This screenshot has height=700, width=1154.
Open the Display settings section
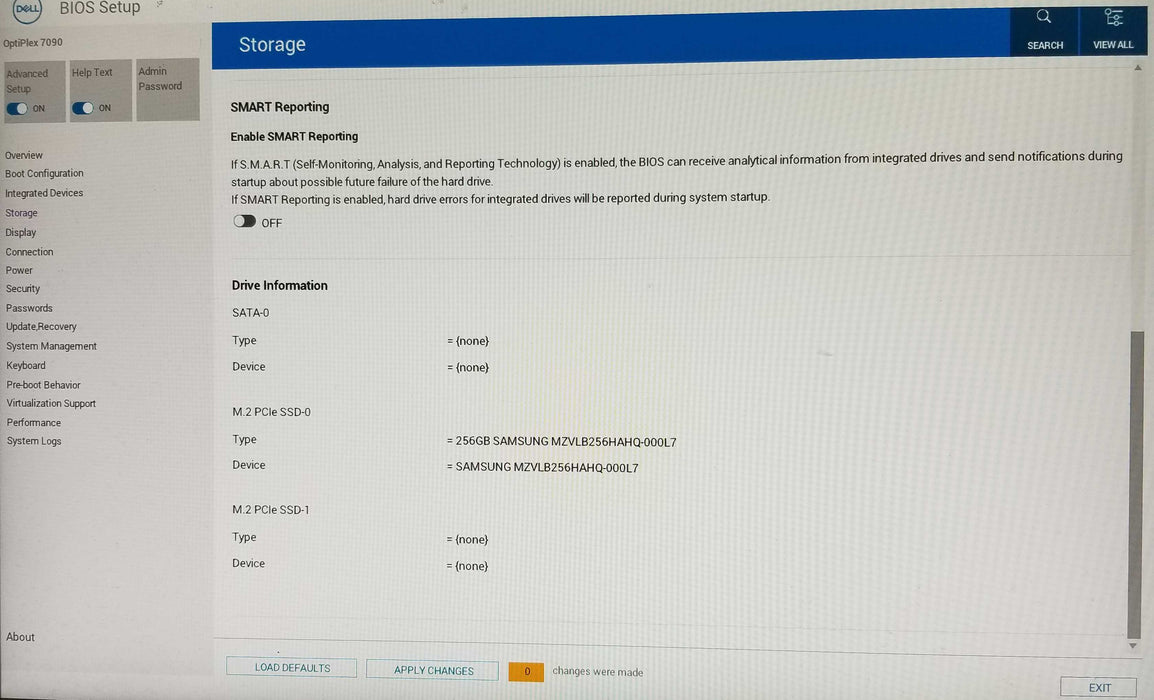pyautogui.click(x=21, y=233)
